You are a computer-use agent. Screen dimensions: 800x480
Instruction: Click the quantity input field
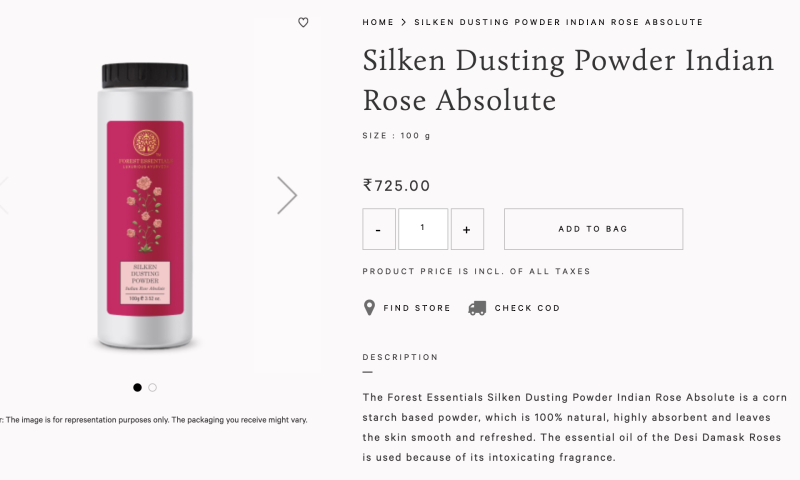(422, 229)
